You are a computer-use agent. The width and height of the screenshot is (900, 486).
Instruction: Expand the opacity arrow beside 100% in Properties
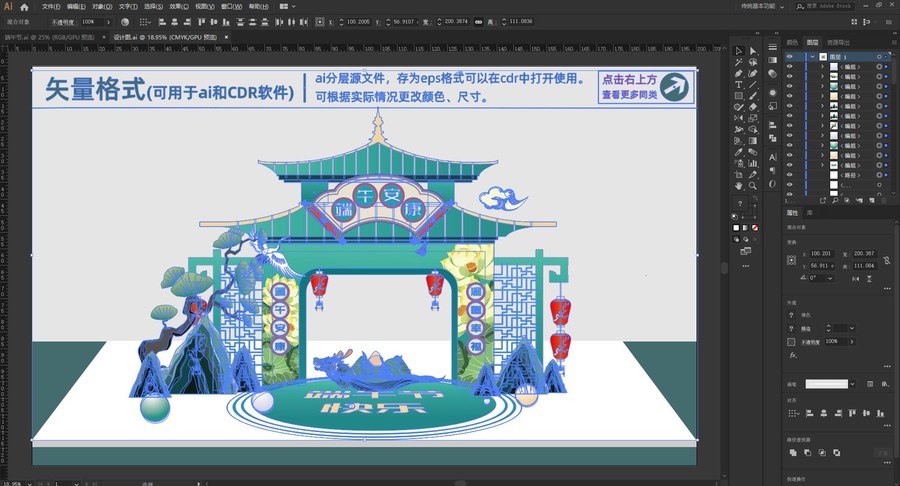pyautogui.click(x=852, y=341)
